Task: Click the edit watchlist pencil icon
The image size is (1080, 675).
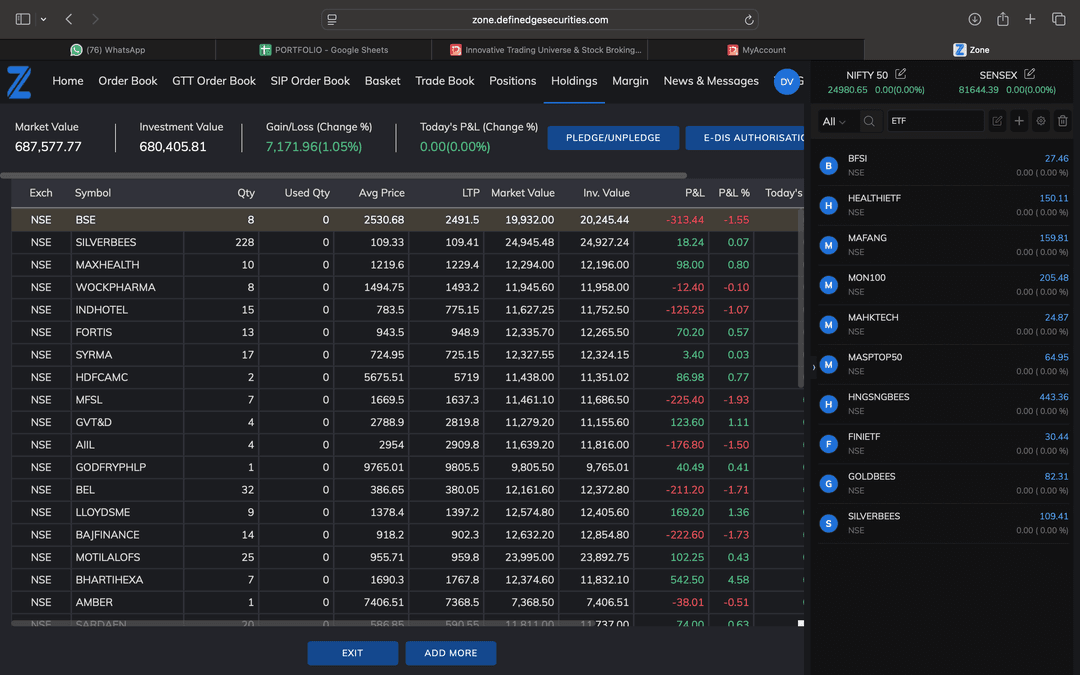Action: 997,121
